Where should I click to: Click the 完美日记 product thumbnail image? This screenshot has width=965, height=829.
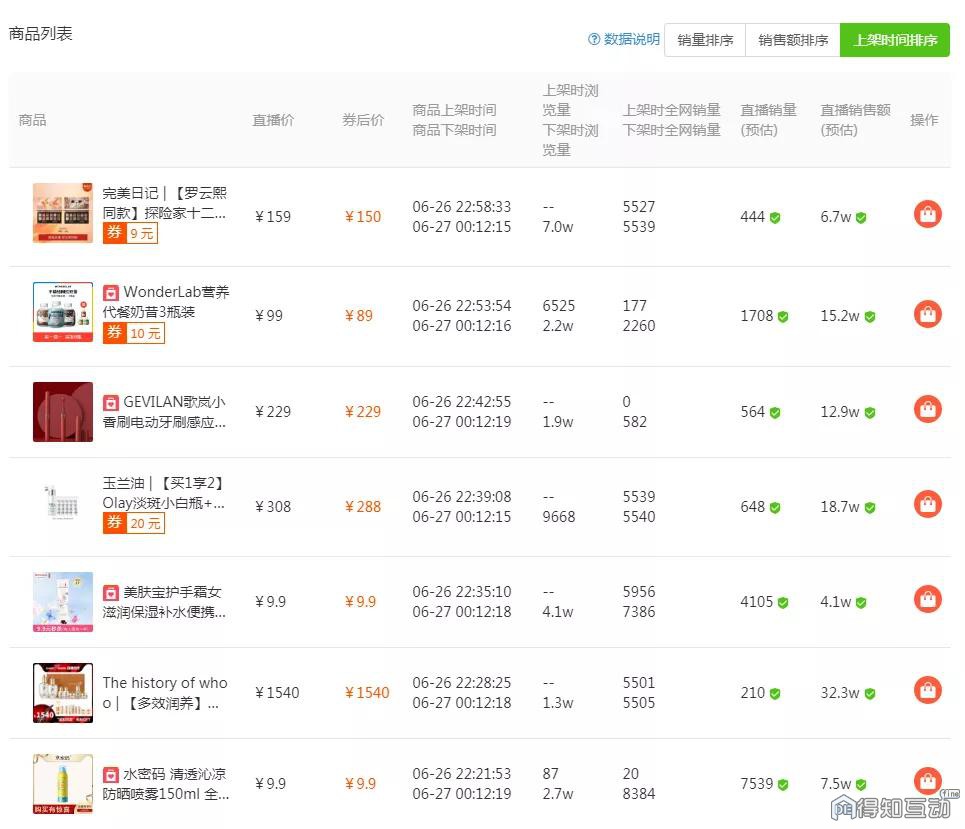[x=63, y=213]
